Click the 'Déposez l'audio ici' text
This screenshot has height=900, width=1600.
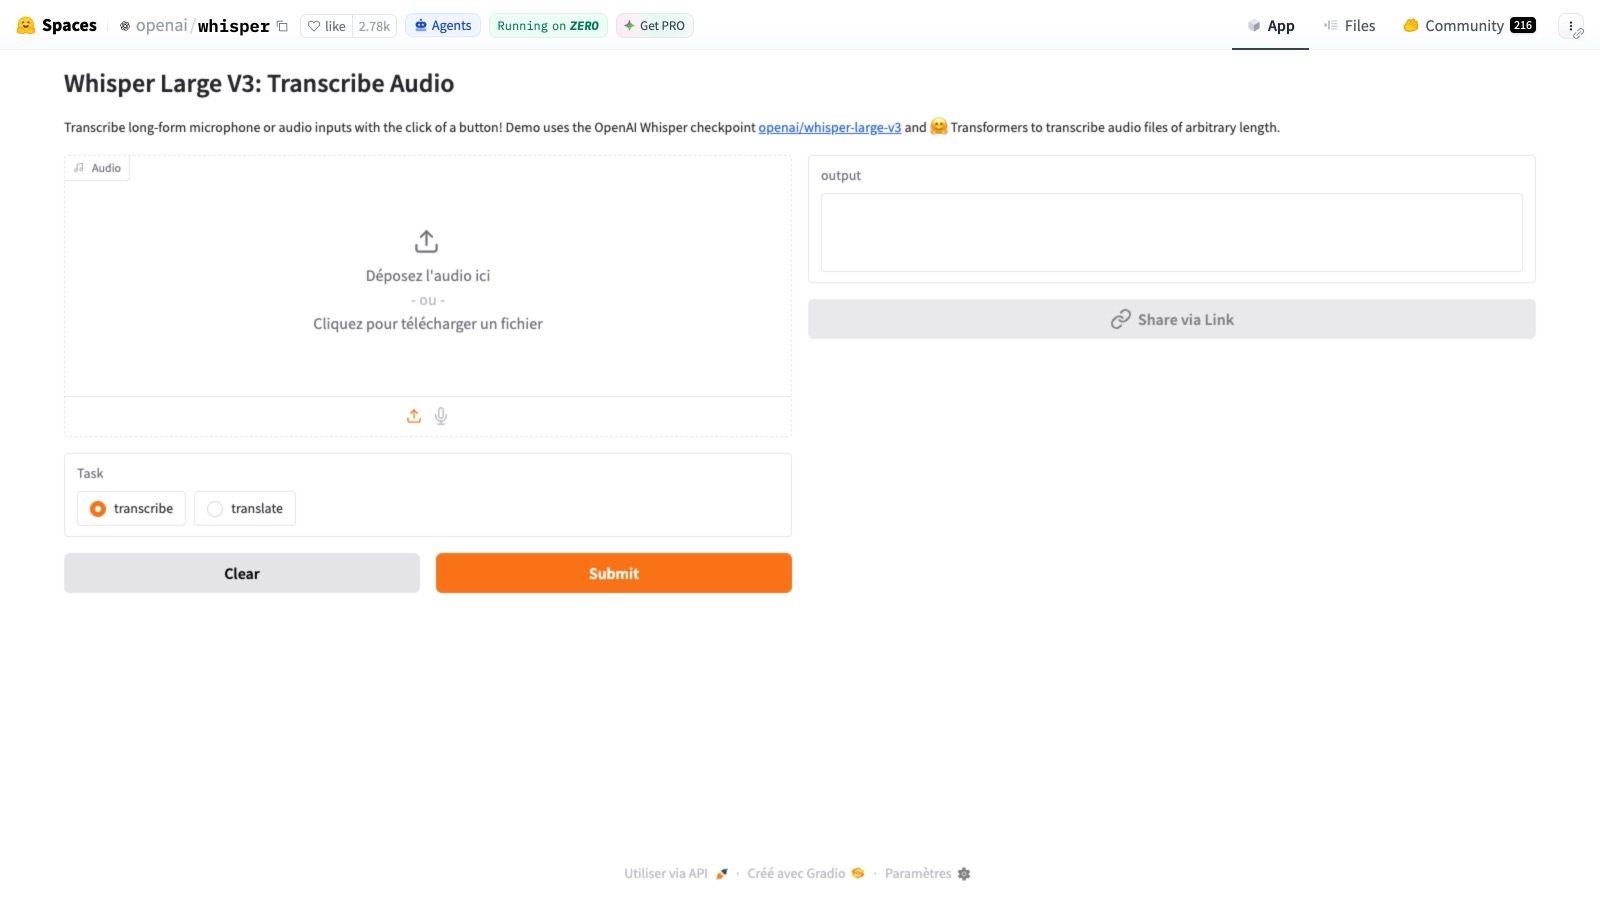click(x=428, y=276)
